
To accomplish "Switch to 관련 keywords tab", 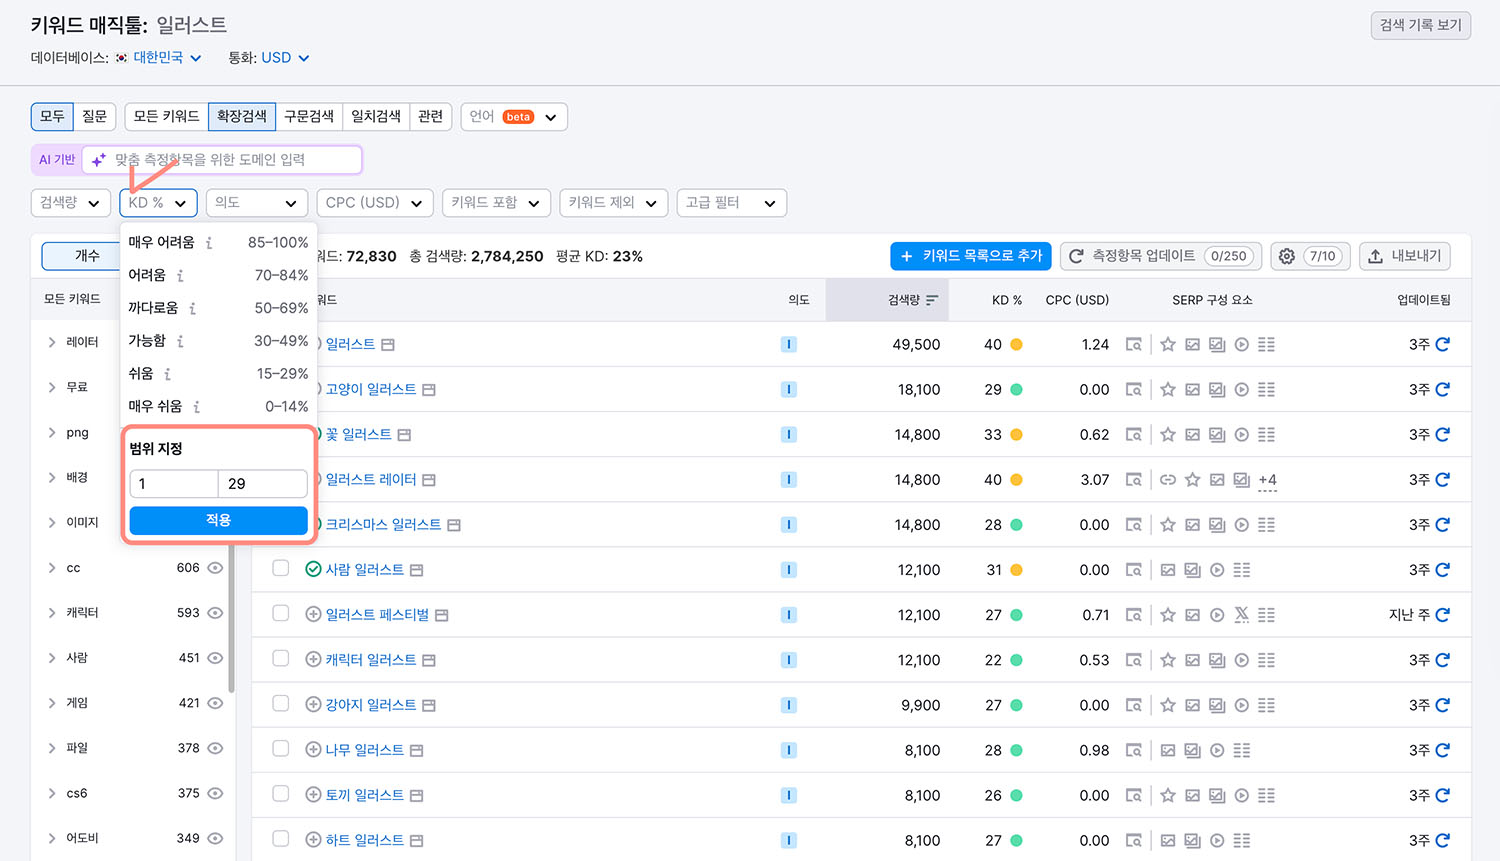I will point(431,117).
